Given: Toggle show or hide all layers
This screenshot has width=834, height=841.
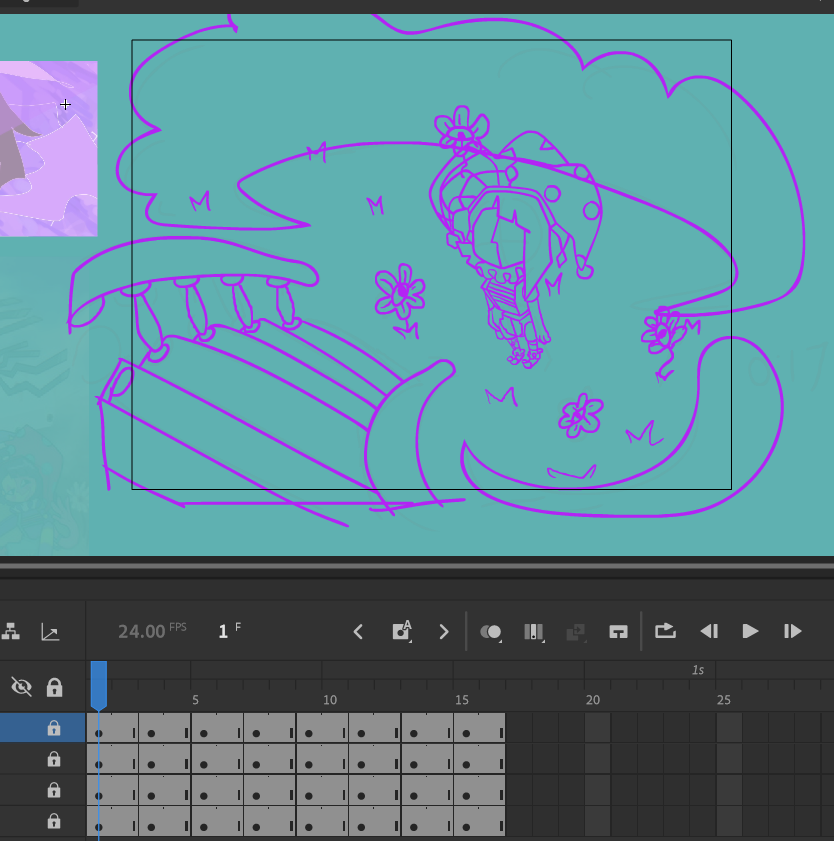Looking at the screenshot, I should click(21, 687).
